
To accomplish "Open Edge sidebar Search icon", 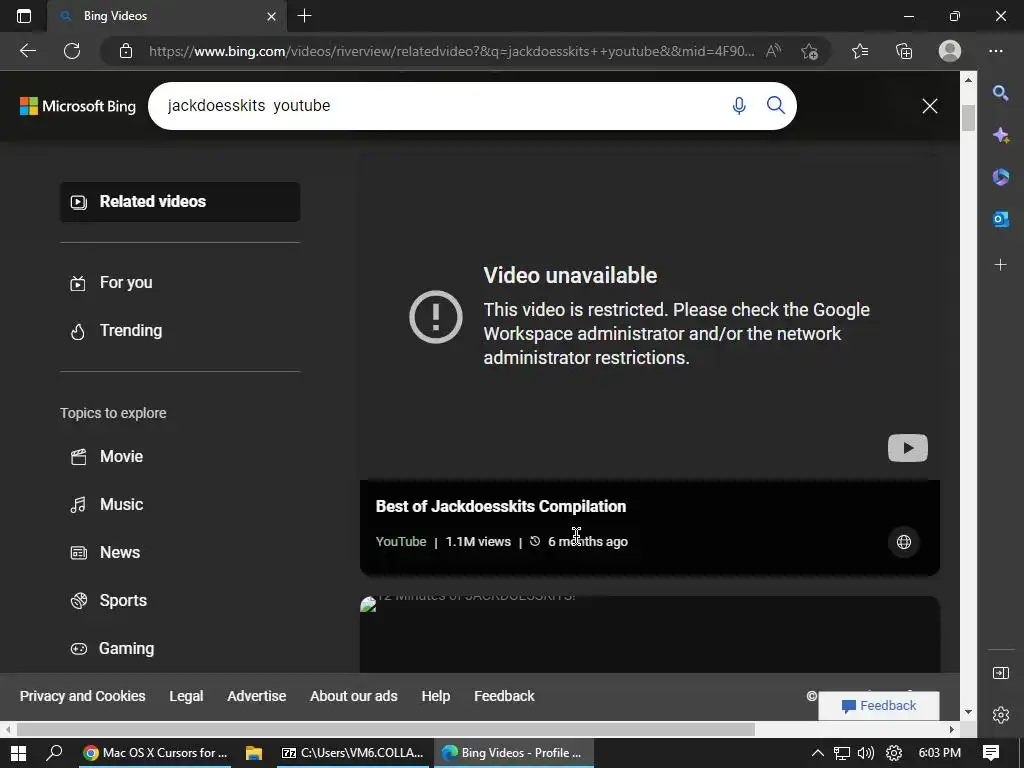I will pyautogui.click(x=1000, y=93).
